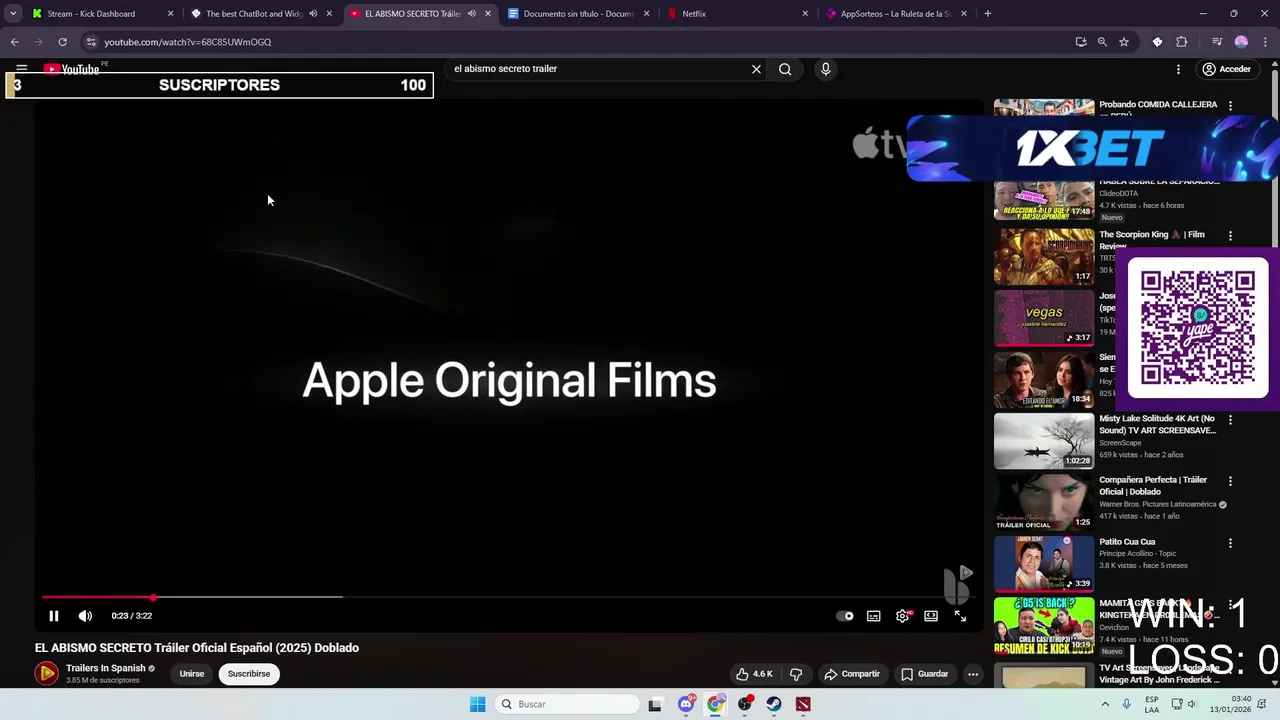This screenshot has height=720, width=1280.
Task: Open the zoom magnifier in address bar
Action: tap(1102, 42)
